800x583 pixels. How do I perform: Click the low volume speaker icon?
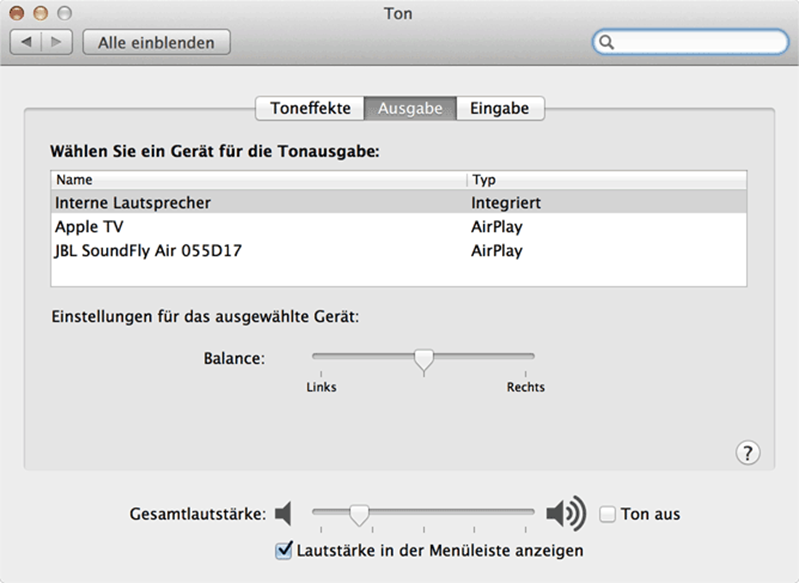(283, 514)
